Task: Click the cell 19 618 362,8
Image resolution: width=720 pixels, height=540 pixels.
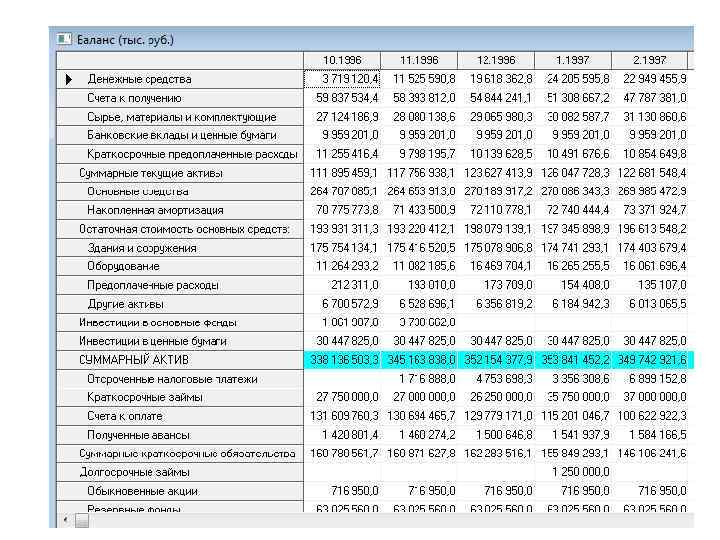Action: click(x=496, y=79)
